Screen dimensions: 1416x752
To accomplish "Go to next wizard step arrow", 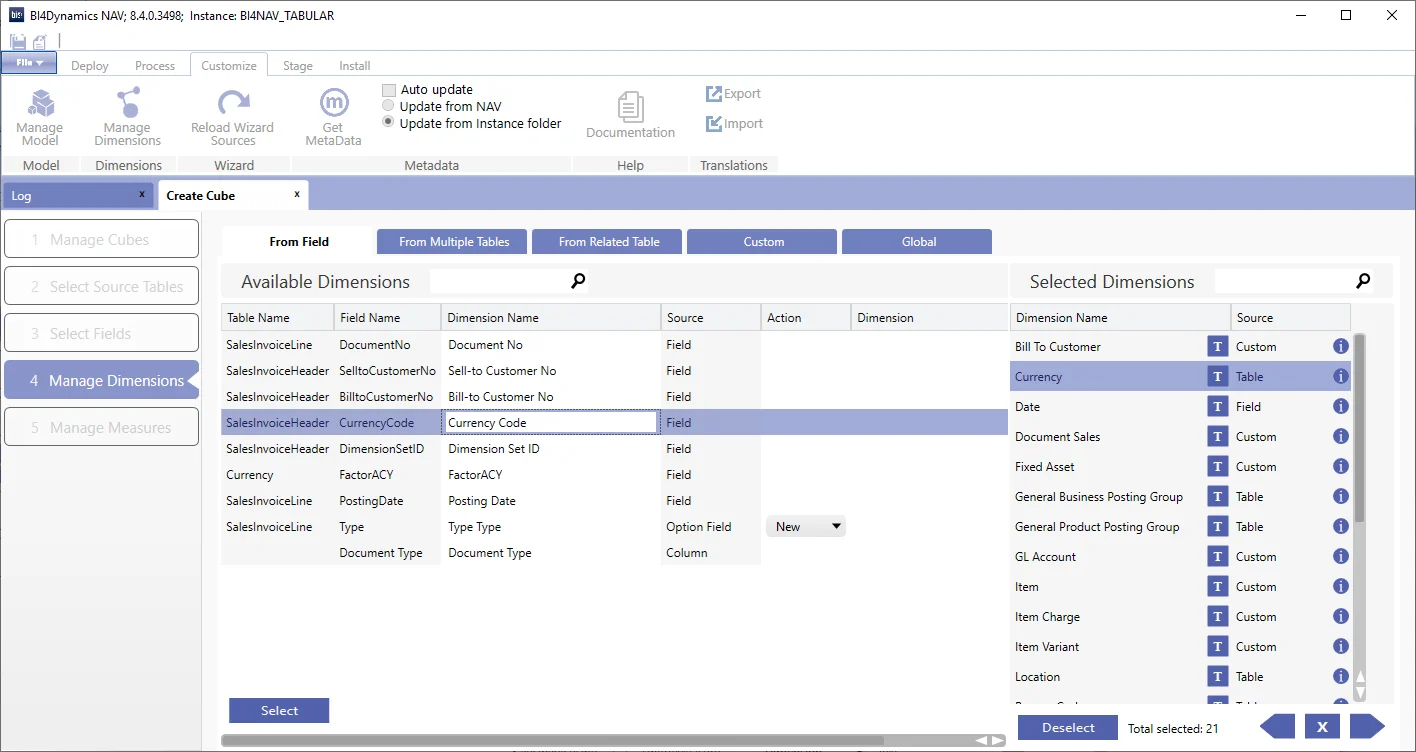I will pyautogui.click(x=1368, y=727).
